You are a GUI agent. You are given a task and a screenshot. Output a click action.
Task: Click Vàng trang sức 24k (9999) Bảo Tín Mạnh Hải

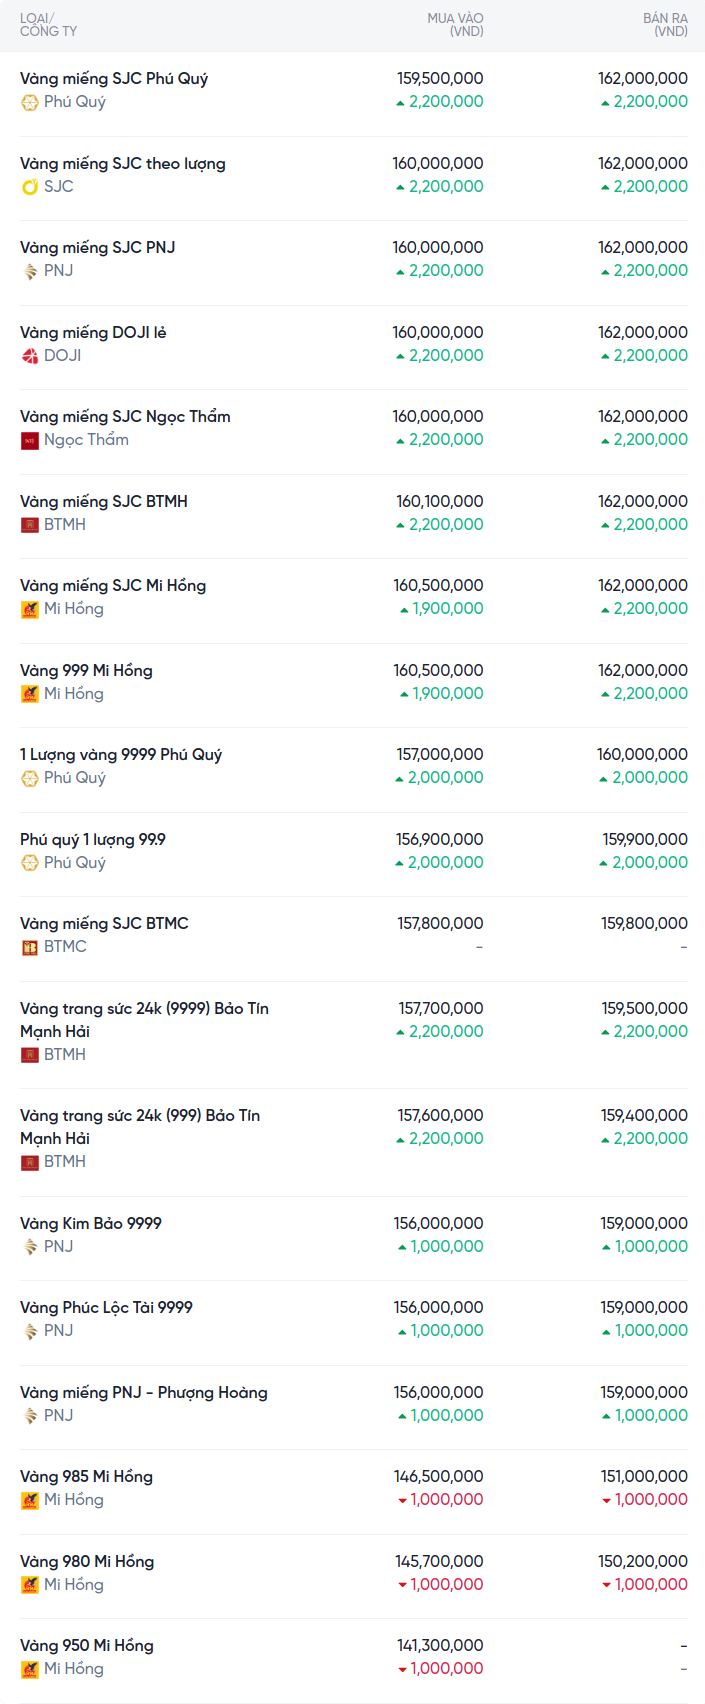coord(144,1019)
